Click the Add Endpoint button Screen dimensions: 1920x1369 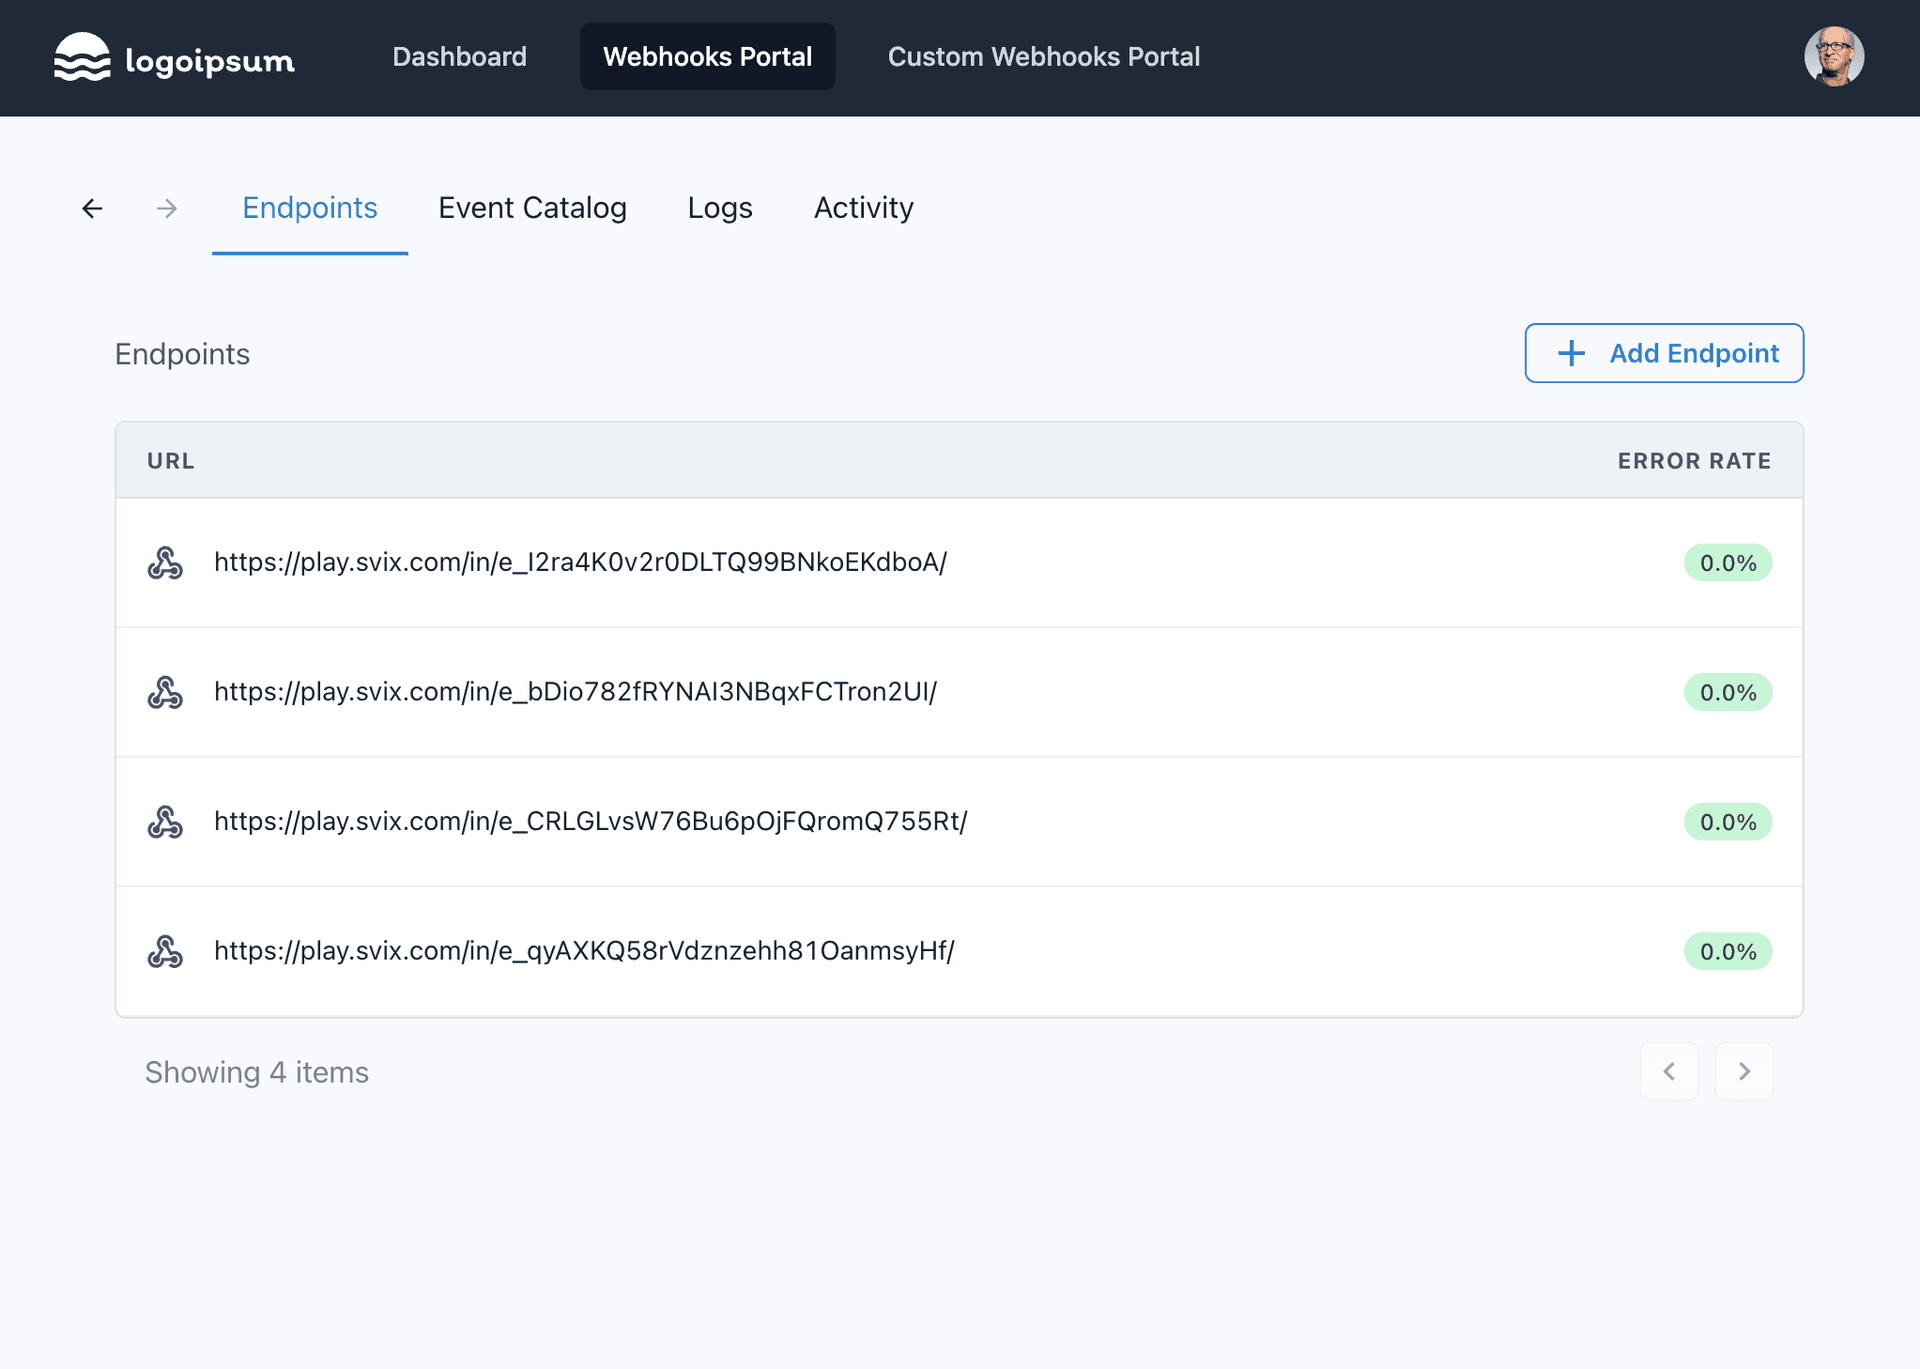tap(1663, 353)
